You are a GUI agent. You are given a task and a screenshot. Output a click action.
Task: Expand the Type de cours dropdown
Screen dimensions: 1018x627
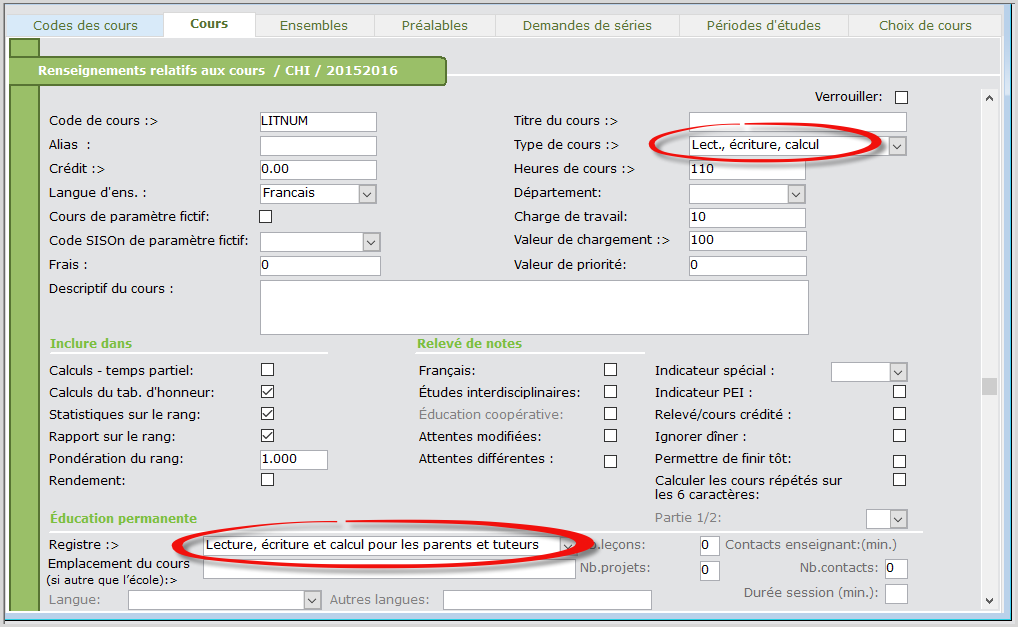(897, 146)
